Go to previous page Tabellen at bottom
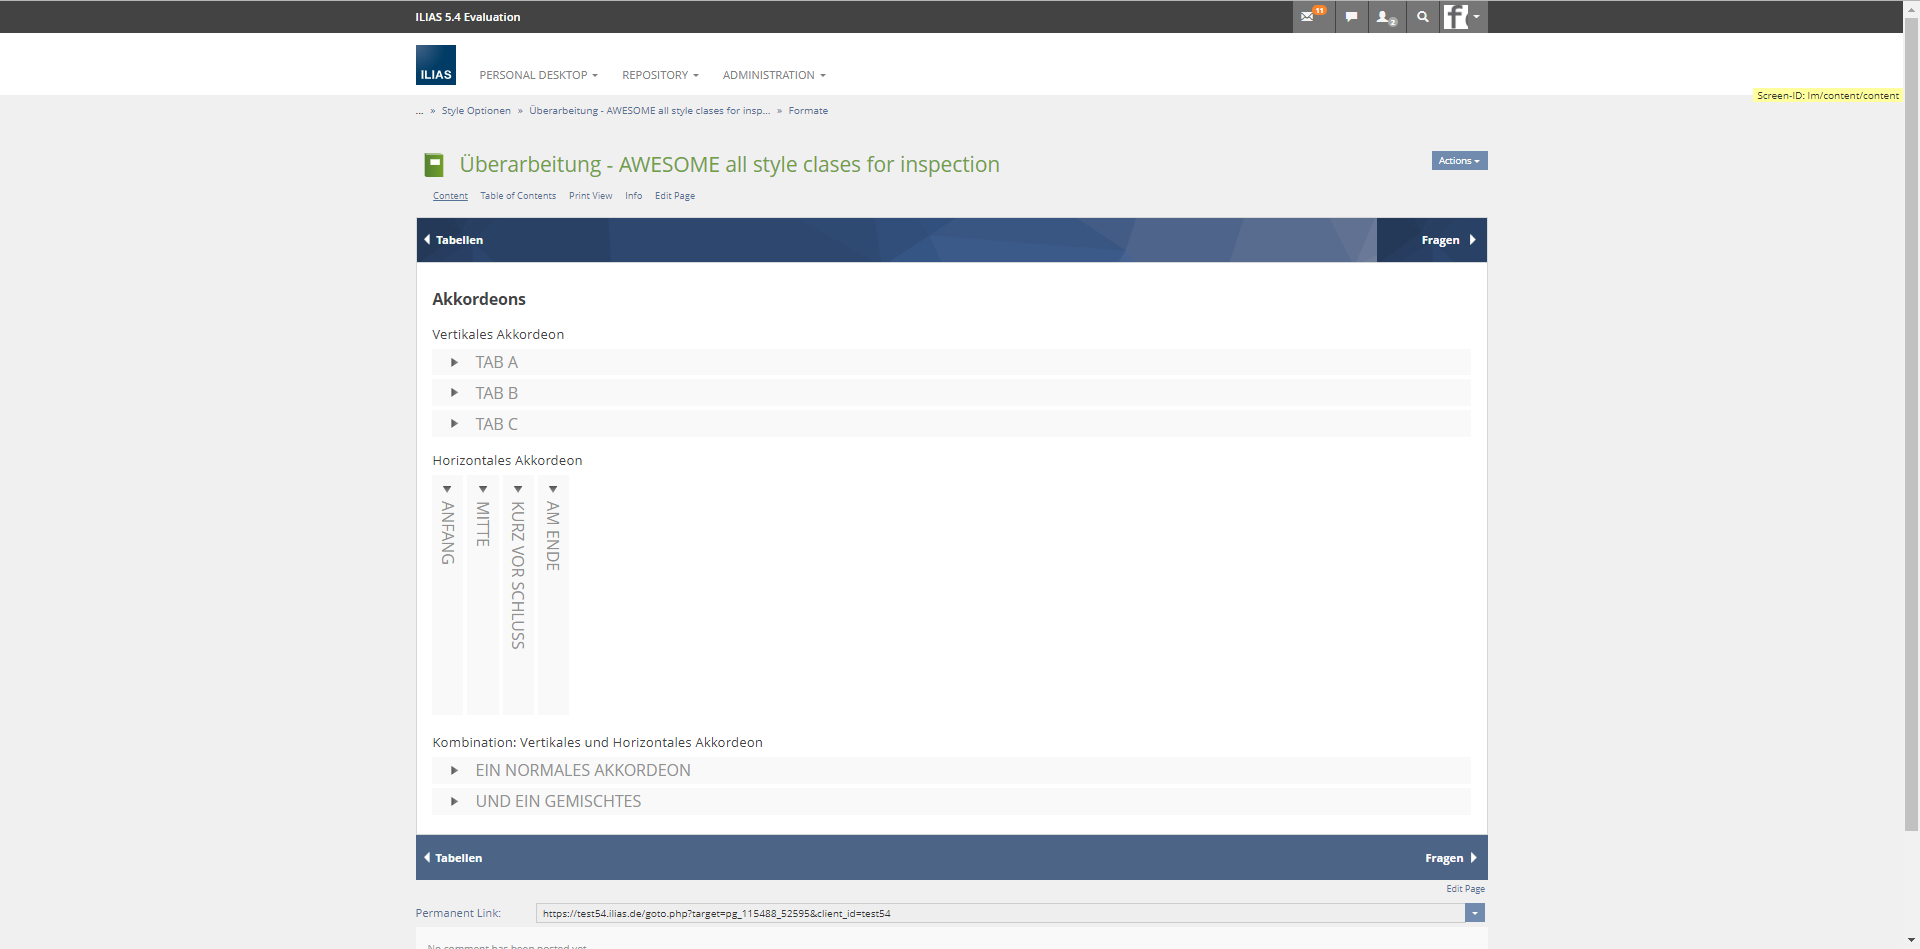This screenshot has height=949, width=1920. pyautogui.click(x=454, y=858)
